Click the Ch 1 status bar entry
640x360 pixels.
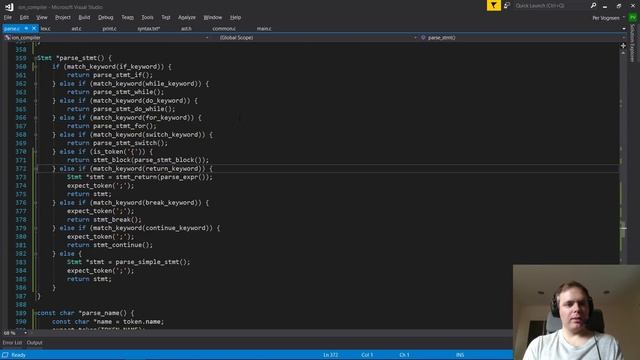click(404, 355)
